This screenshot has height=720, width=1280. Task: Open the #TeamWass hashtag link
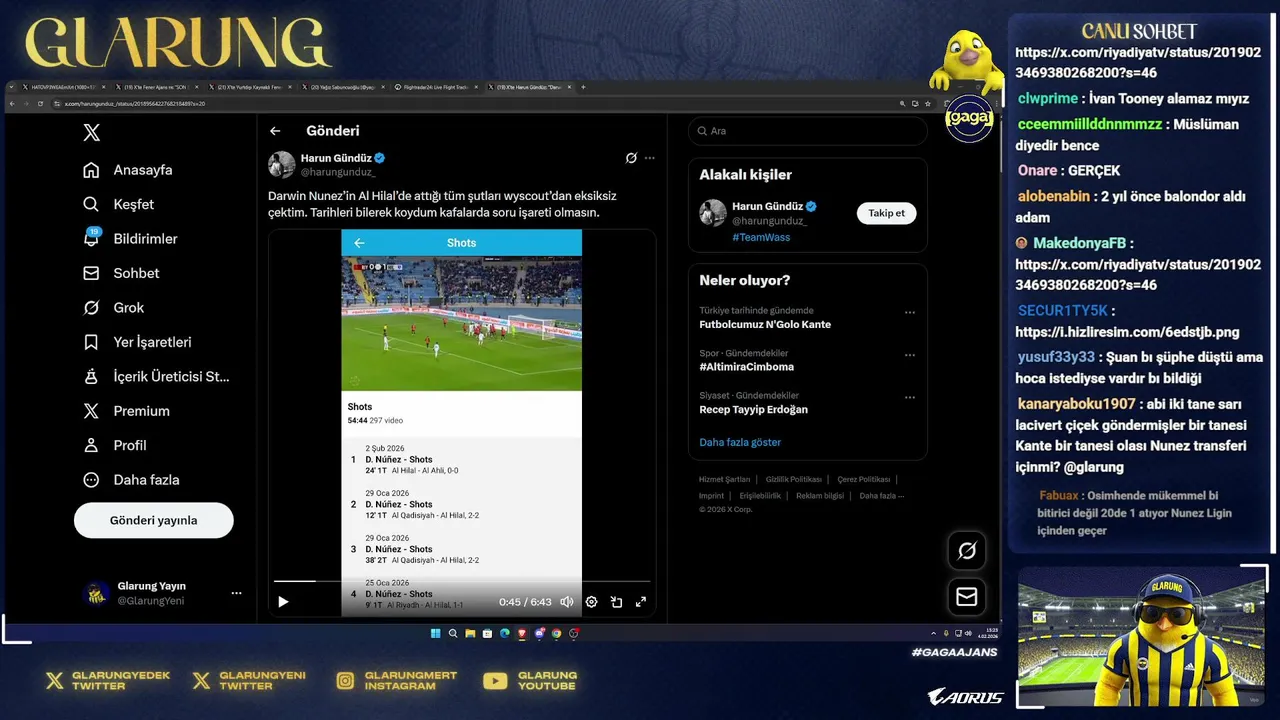pos(761,237)
